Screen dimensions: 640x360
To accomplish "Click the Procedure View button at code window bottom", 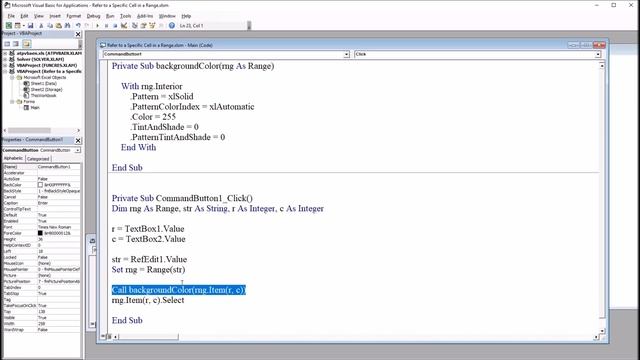I will 104,337.
